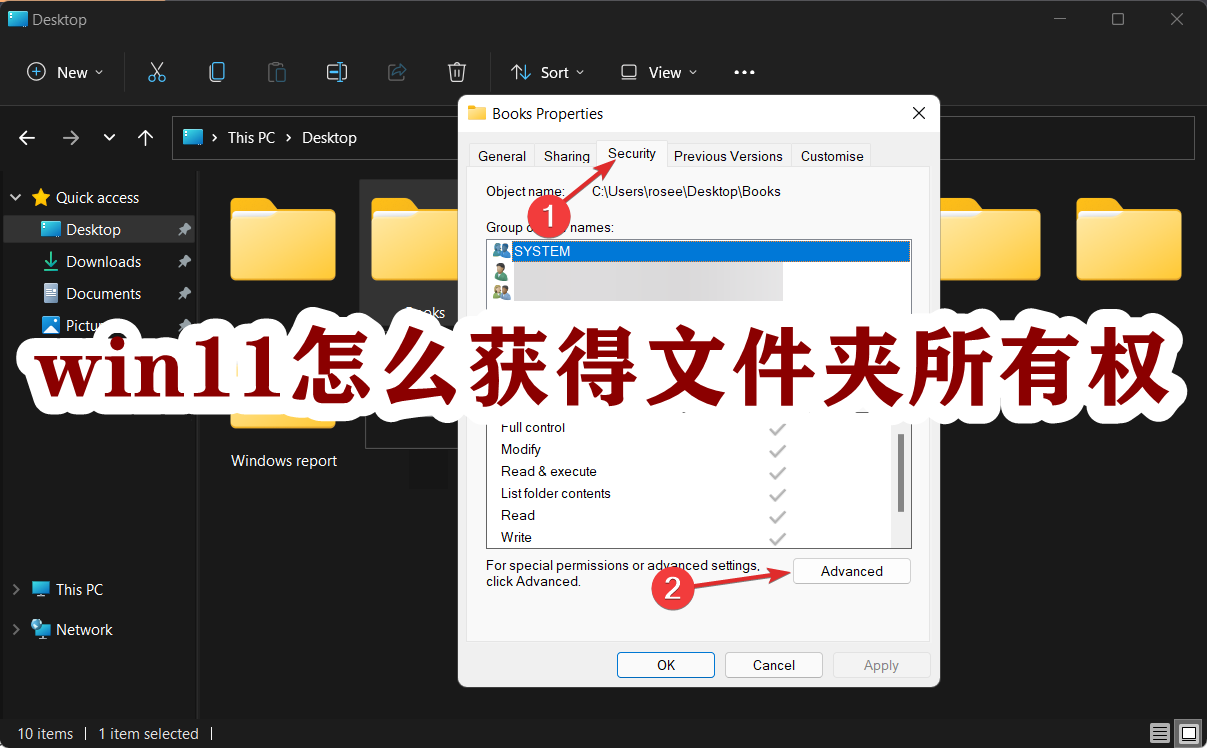
Task: Click the first folder thumbnail in Desktop
Action: [x=283, y=239]
